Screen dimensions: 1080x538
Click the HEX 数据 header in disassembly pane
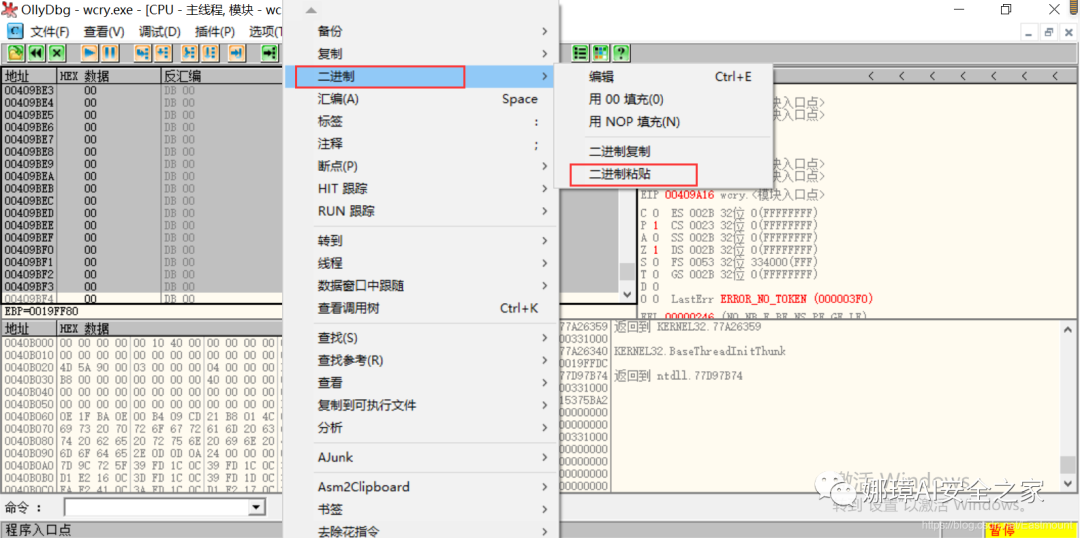pos(109,76)
